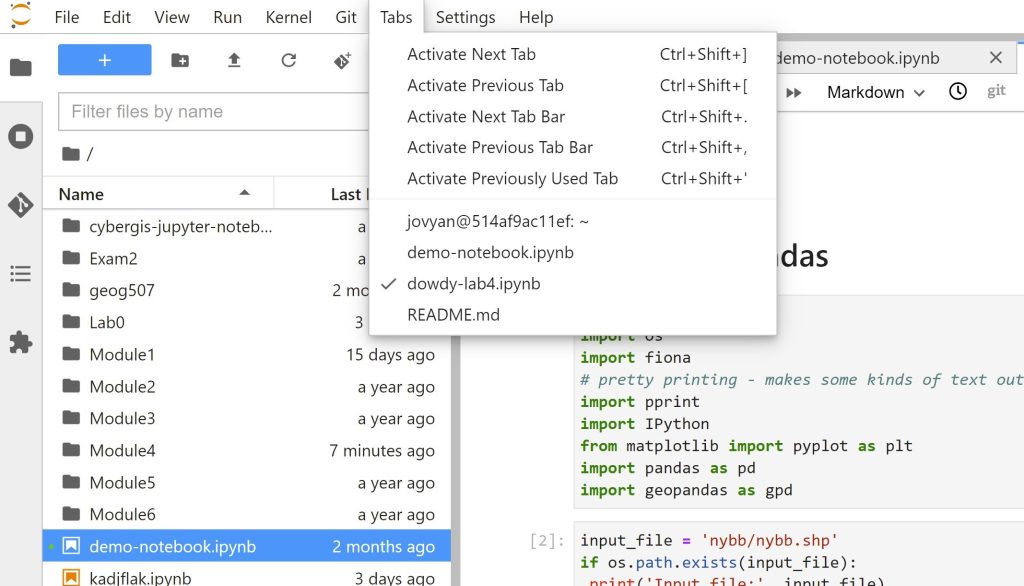Screen dimensions: 1024x586
Task: Open the Markdown cell type dropdown
Action: (x=873, y=91)
